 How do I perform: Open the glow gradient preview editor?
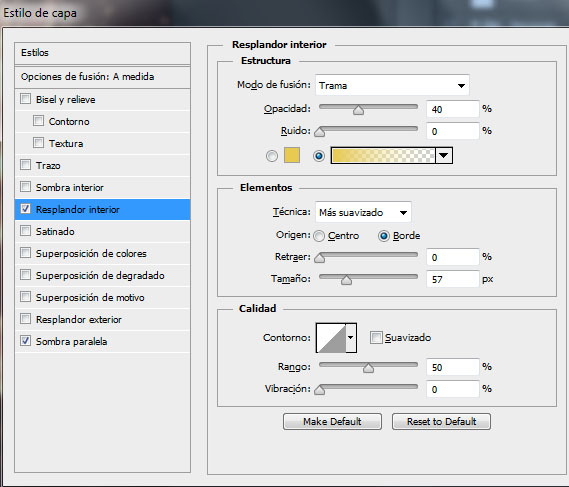[383, 155]
